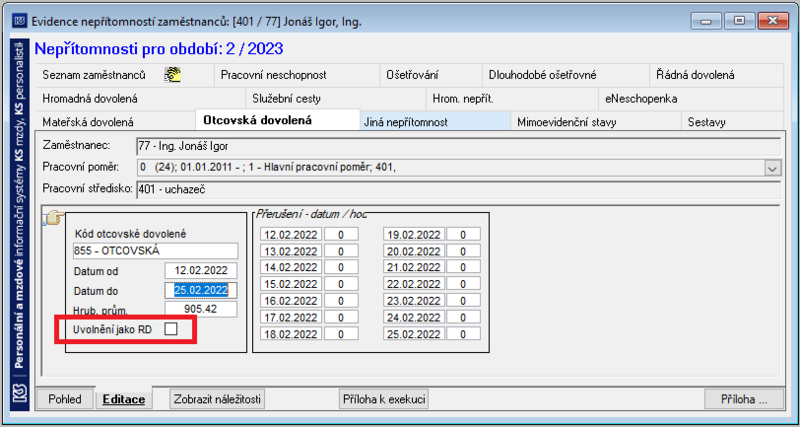Click the 25.02.2022 interruption date cell
The width and height of the screenshot is (800, 427).
click(414, 334)
